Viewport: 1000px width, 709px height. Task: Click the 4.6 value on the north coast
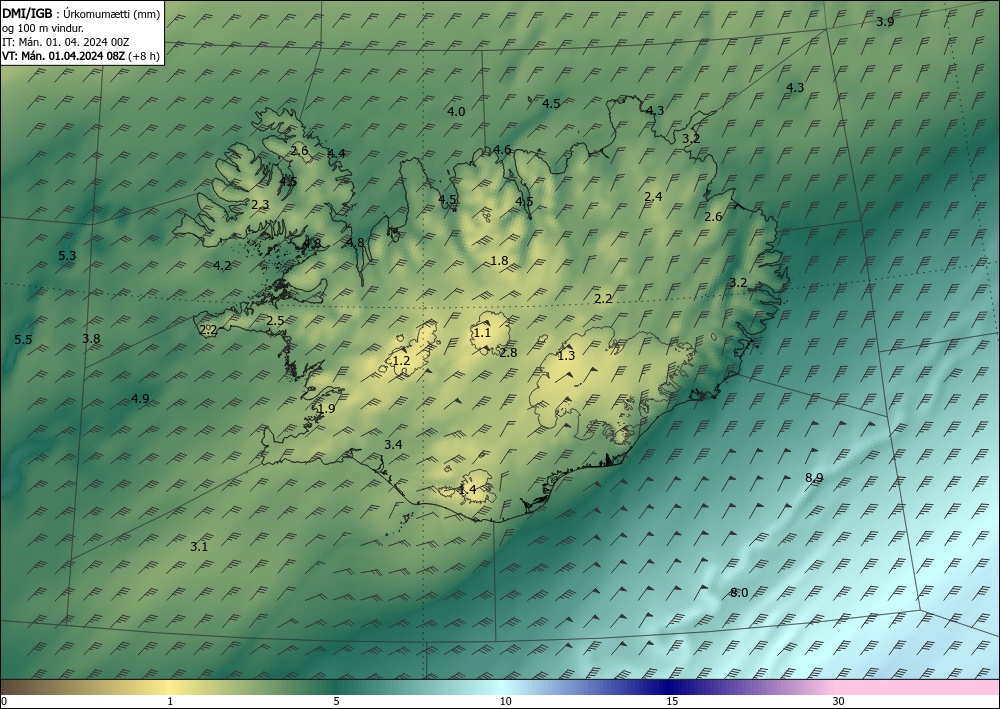(x=502, y=150)
